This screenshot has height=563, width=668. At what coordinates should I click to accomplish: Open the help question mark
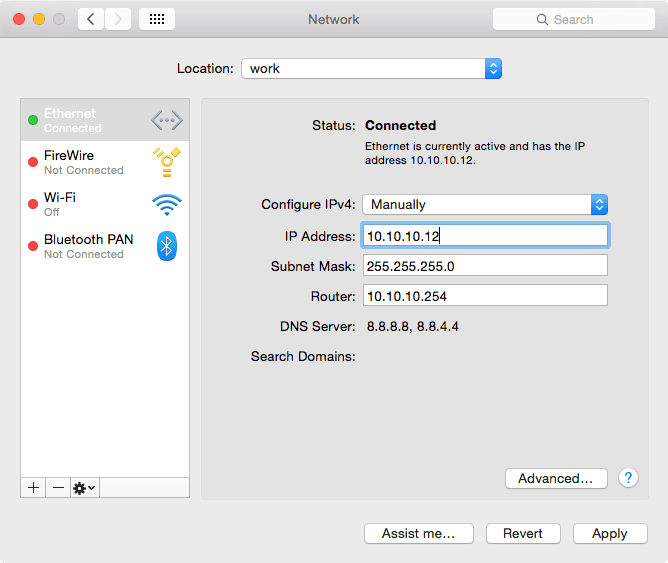pyautogui.click(x=628, y=478)
